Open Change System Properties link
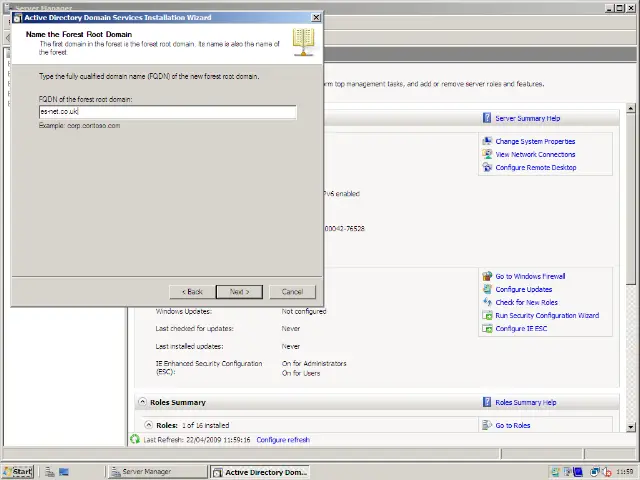Screen dimensions: 640x480 coord(535,142)
